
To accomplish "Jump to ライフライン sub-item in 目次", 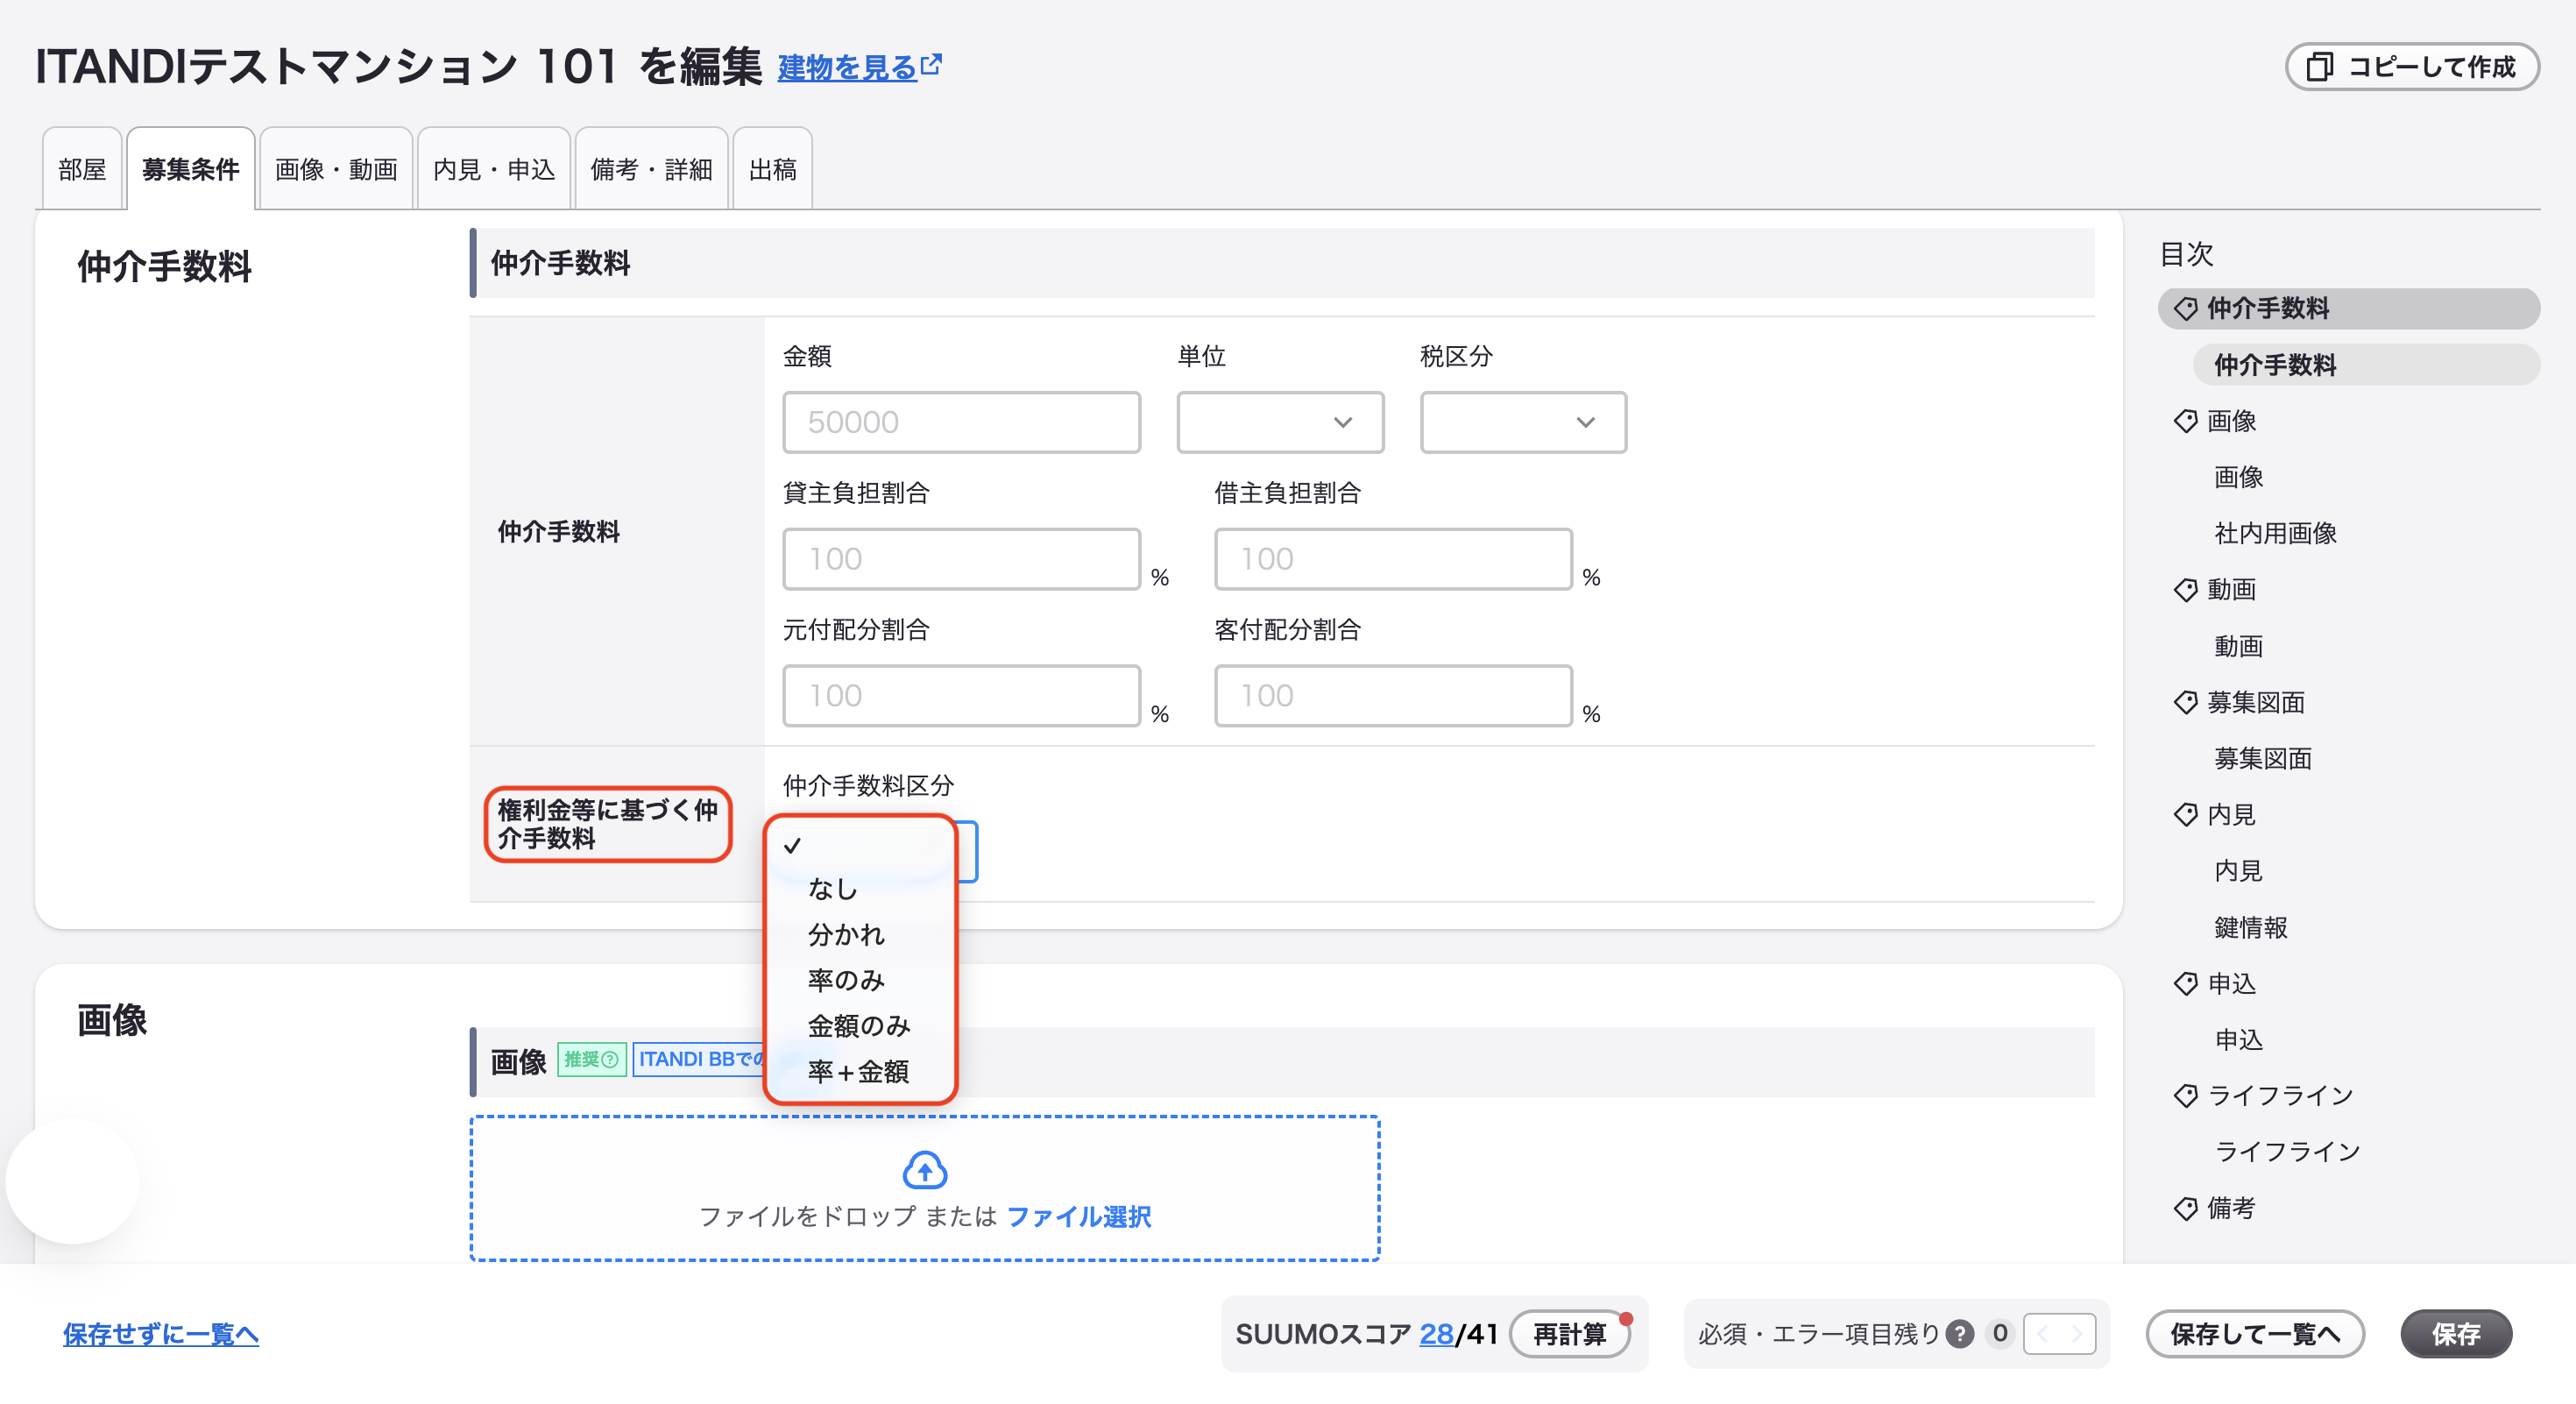I will coord(2287,1152).
